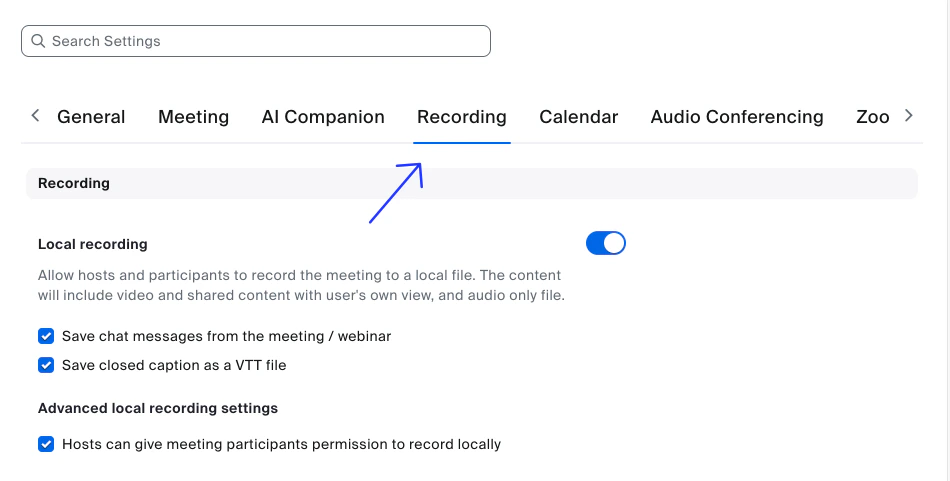Click the magnifier icon in Search Settings

38,41
